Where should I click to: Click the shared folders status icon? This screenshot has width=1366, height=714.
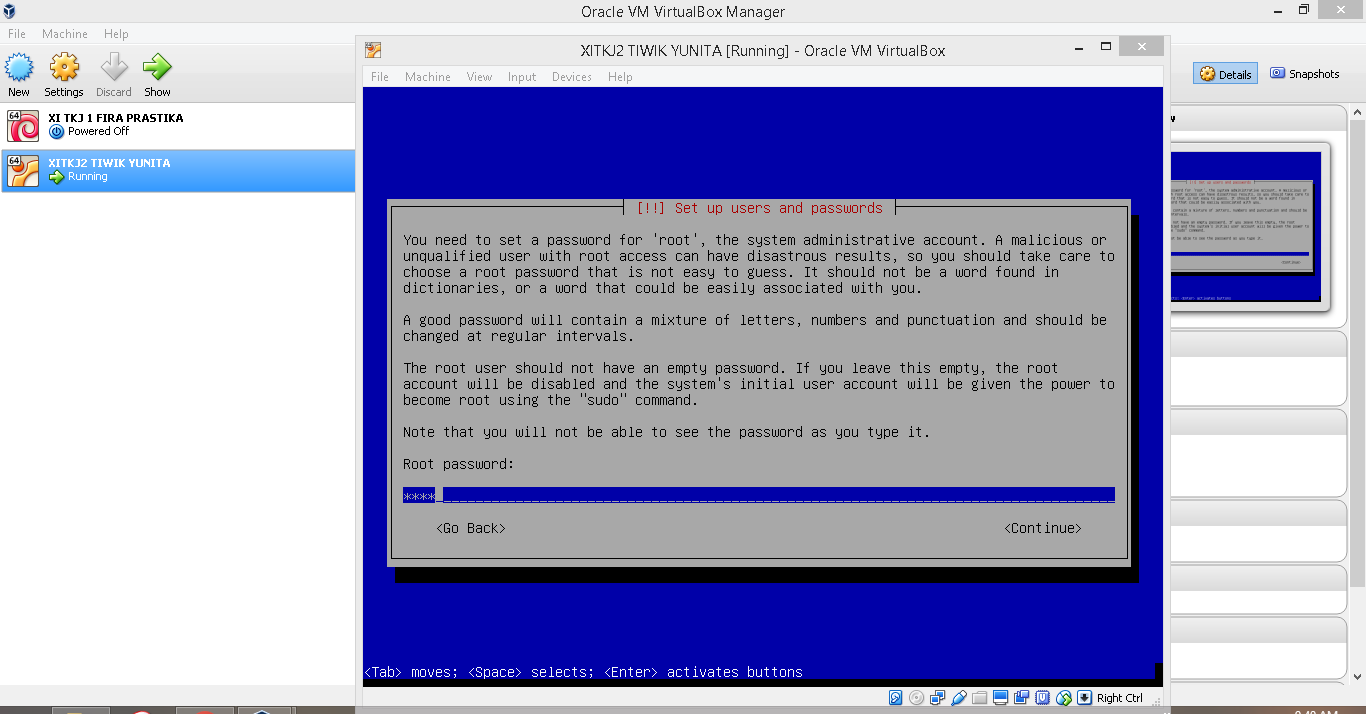(979, 698)
